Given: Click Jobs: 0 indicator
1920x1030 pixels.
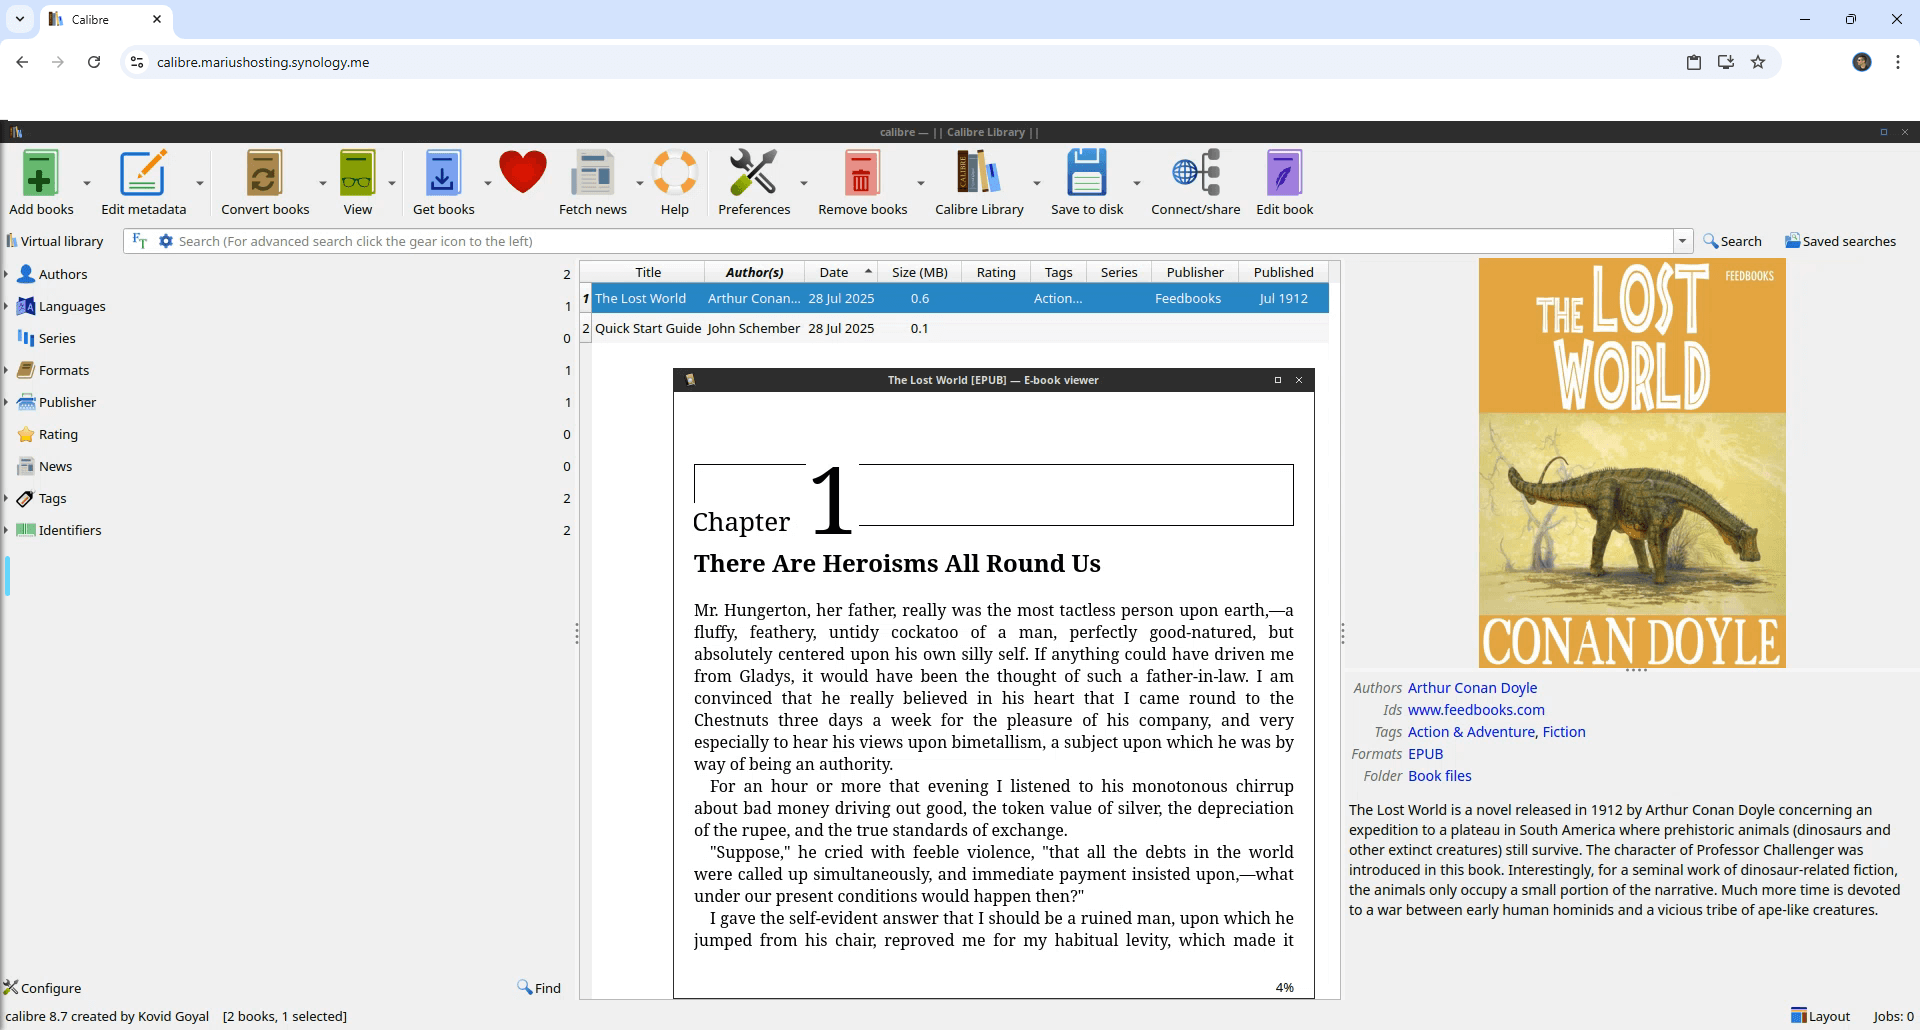Looking at the screenshot, I should pyautogui.click(x=1893, y=1016).
